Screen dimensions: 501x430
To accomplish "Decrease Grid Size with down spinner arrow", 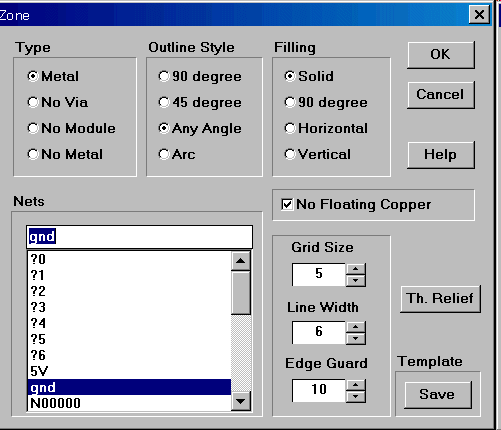I will point(356,281).
